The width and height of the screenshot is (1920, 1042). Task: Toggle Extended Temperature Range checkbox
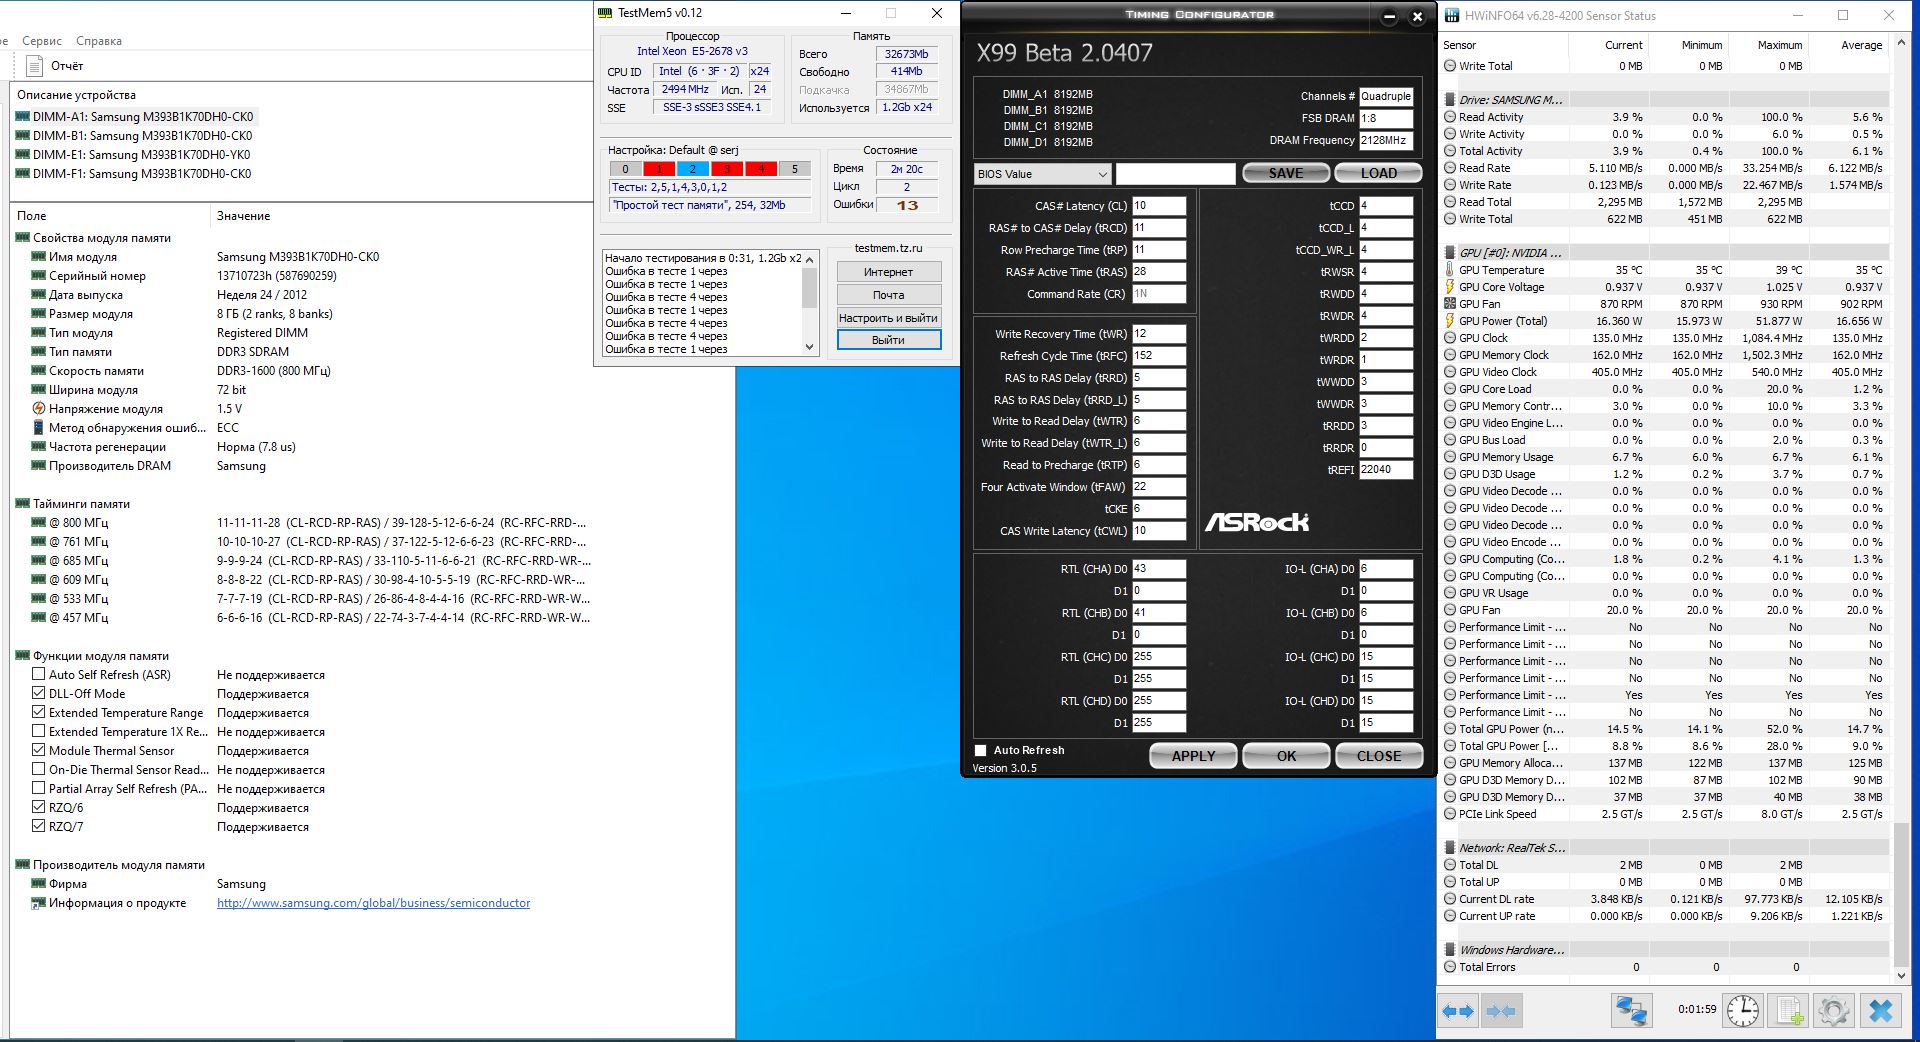coord(39,713)
